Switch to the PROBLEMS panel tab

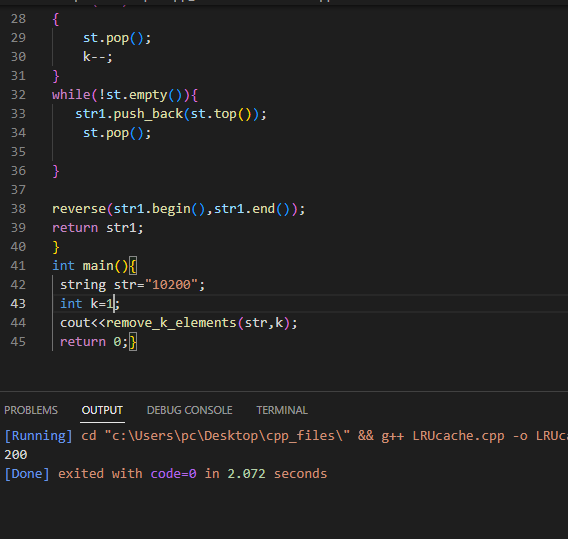tap(31, 410)
